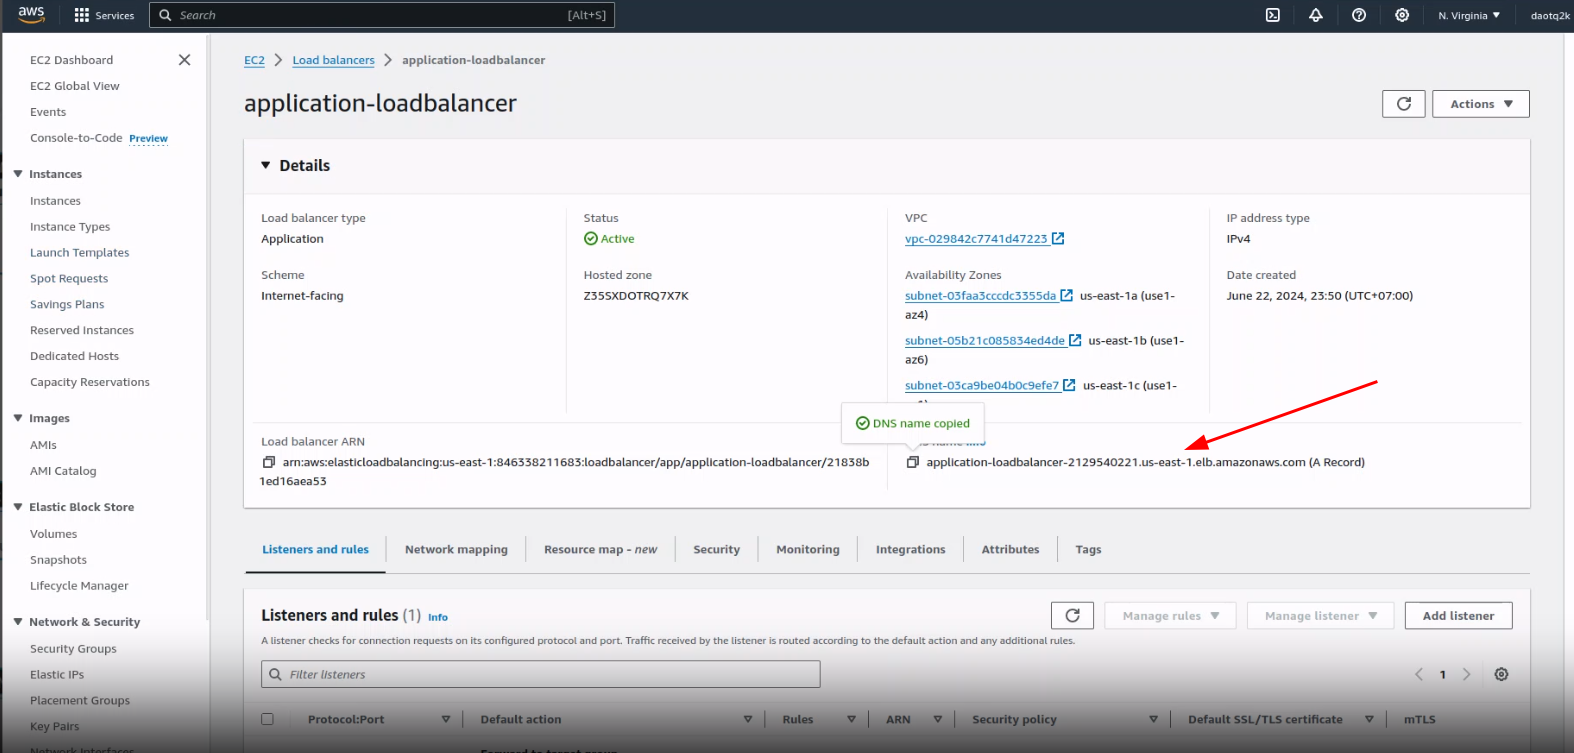Open the help question mark icon
The width and height of the screenshot is (1574, 753).
point(1359,15)
